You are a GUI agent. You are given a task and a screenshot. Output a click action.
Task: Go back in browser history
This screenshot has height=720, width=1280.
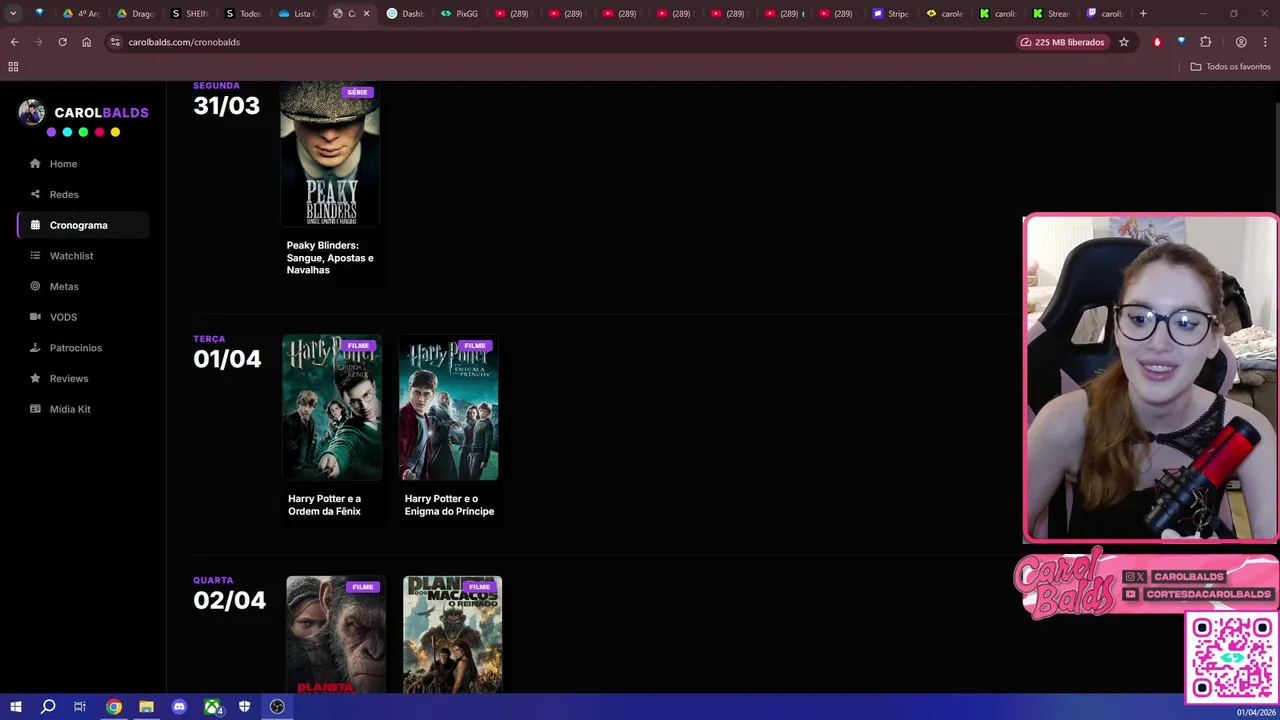14,42
